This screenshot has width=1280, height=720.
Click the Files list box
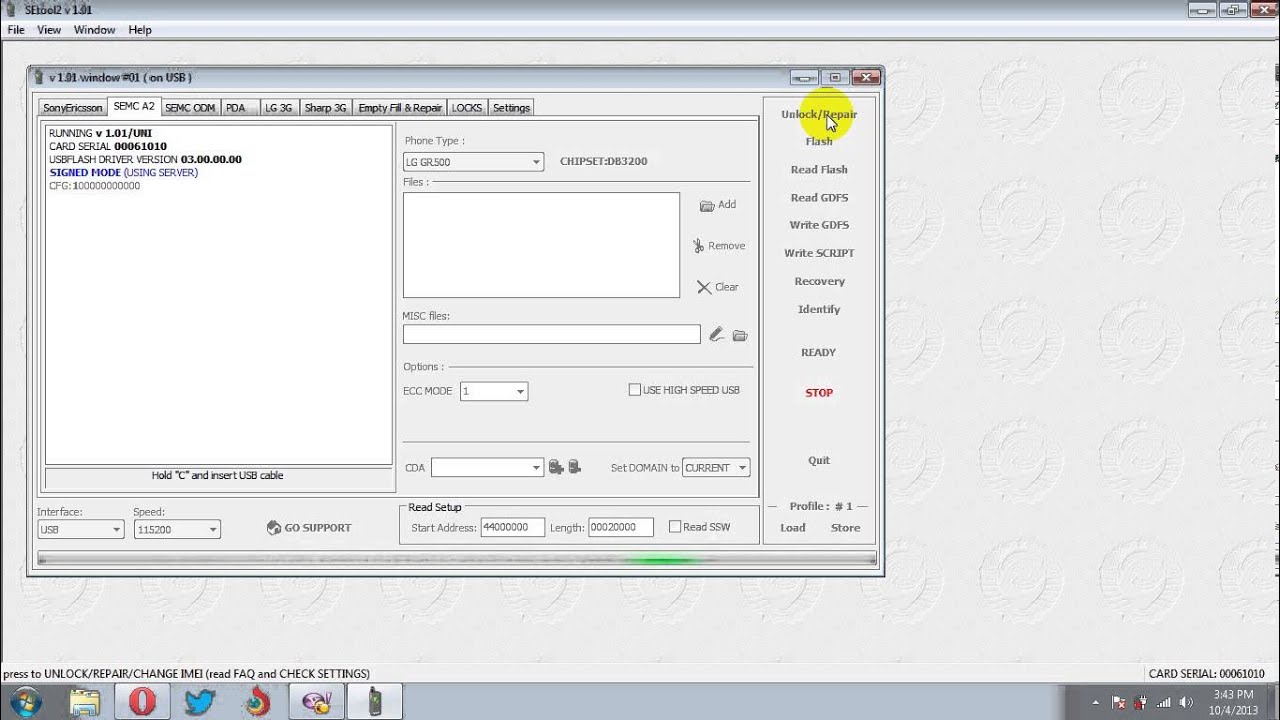pyautogui.click(x=541, y=245)
